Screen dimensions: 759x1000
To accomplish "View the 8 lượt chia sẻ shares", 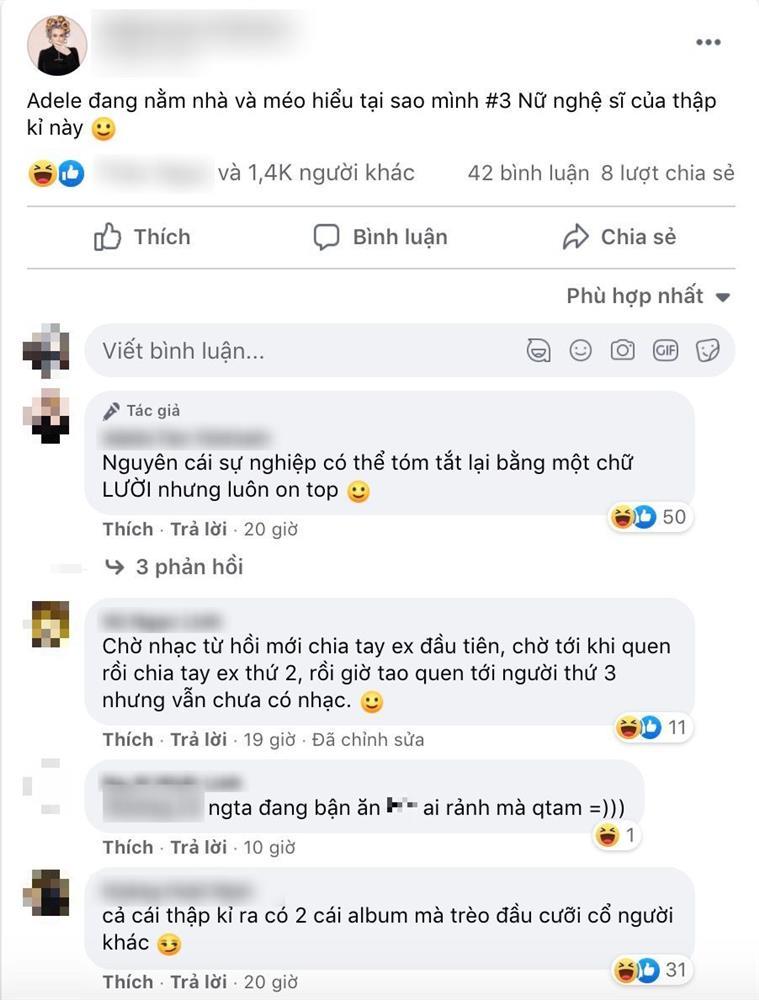I will pyautogui.click(x=668, y=173).
